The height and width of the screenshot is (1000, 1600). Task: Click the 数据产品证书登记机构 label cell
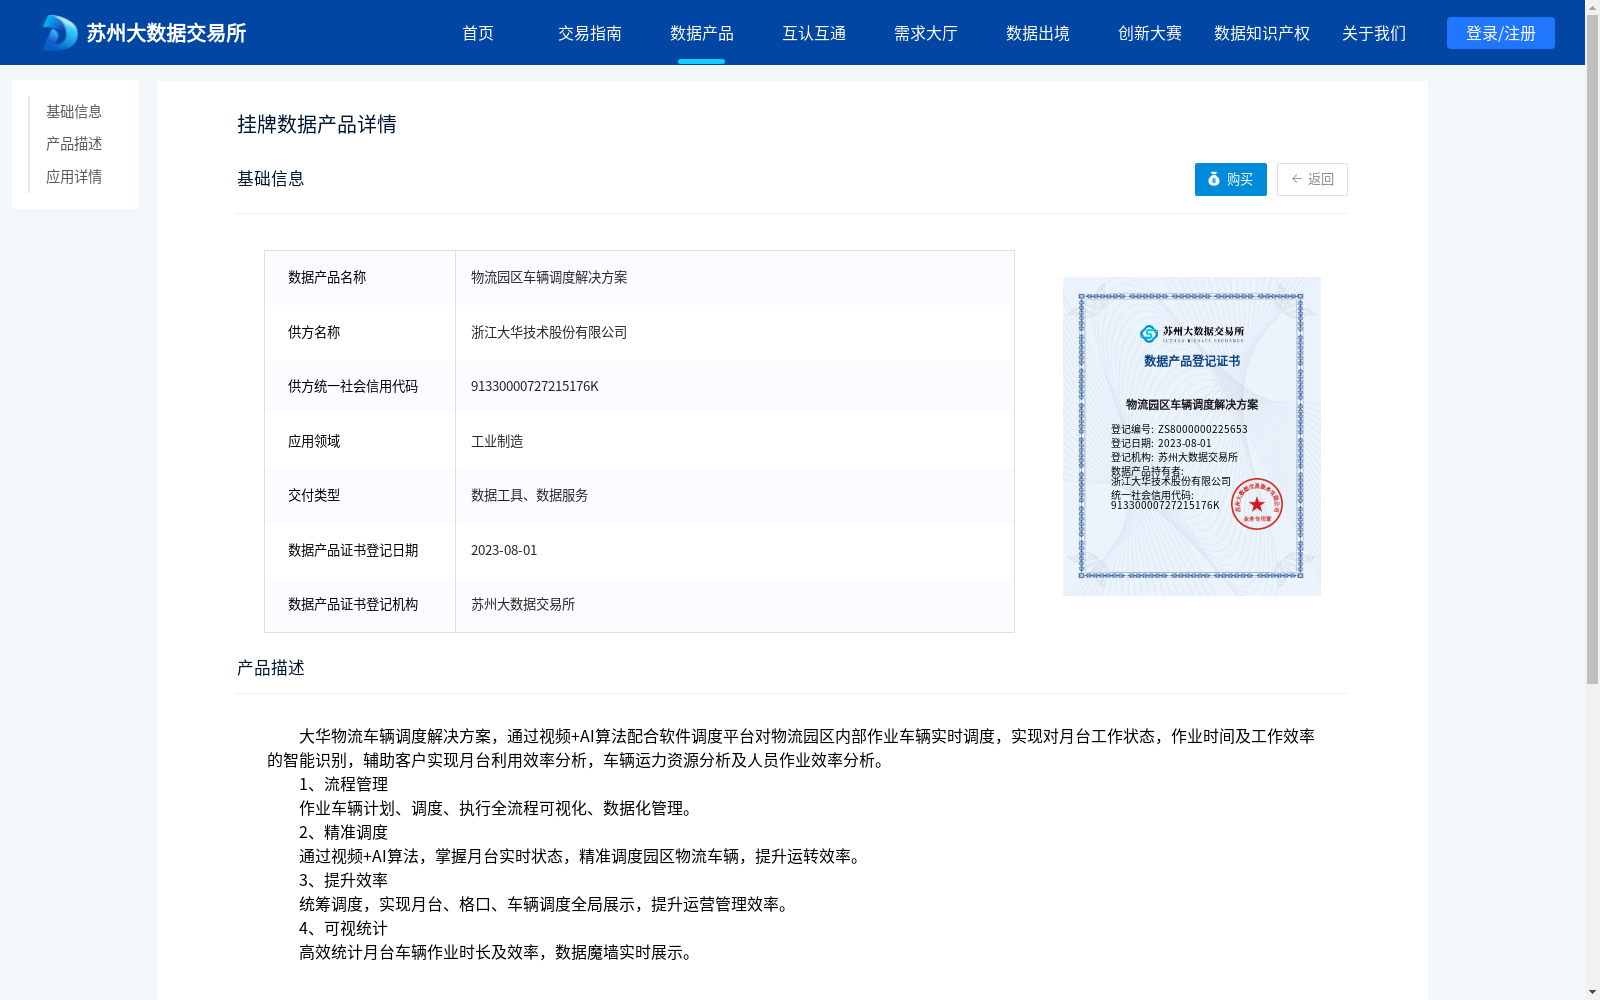[x=360, y=604]
